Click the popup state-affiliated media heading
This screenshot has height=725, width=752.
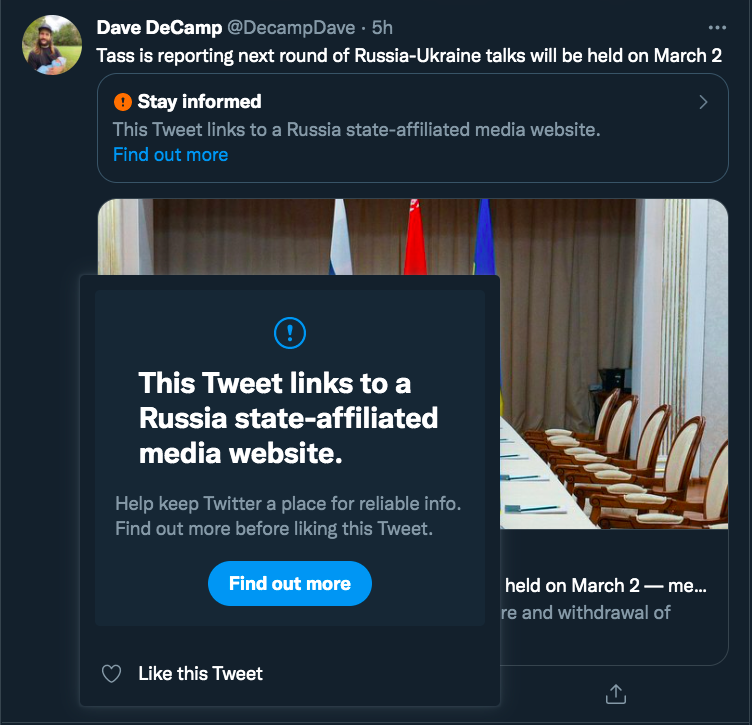tap(288, 417)
